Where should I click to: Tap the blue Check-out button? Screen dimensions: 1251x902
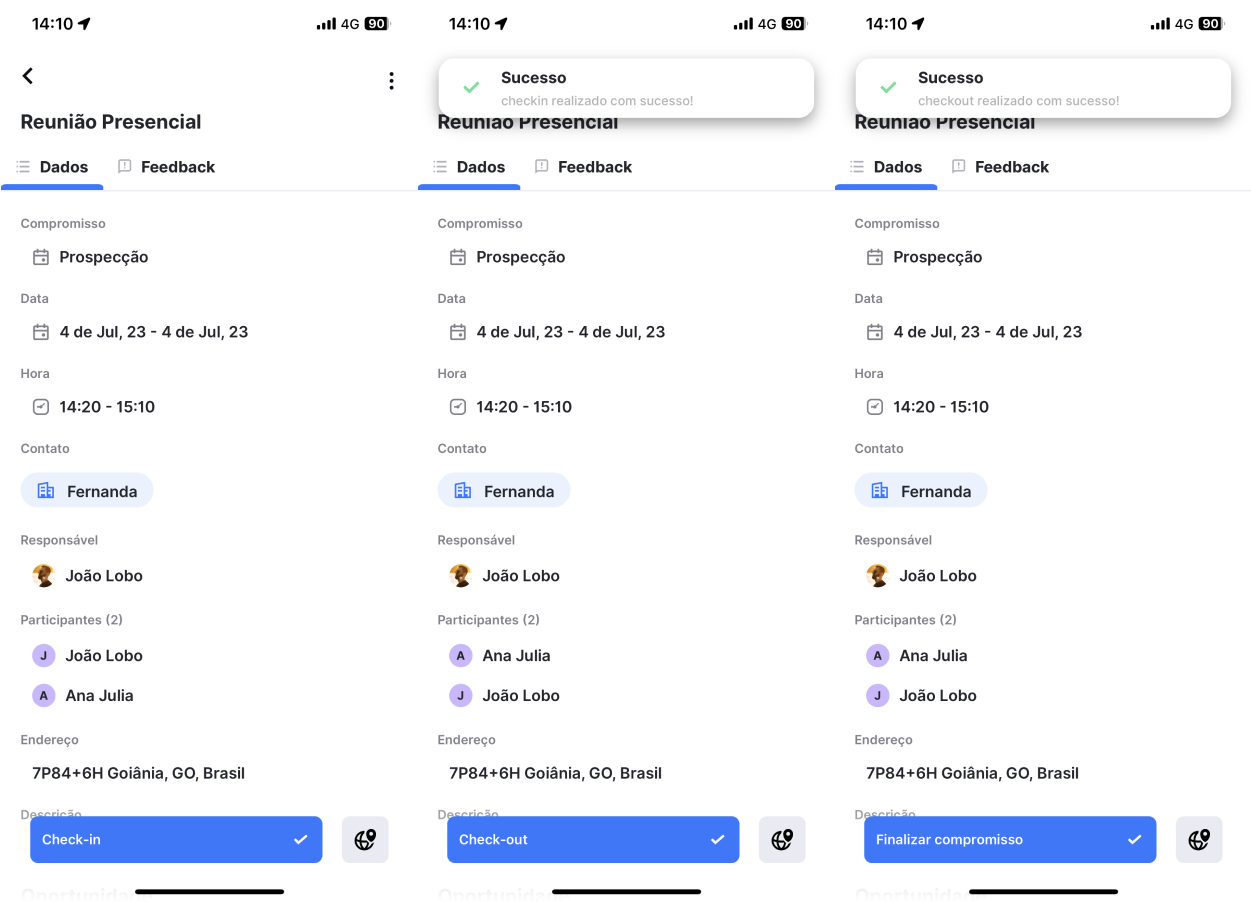593,840
